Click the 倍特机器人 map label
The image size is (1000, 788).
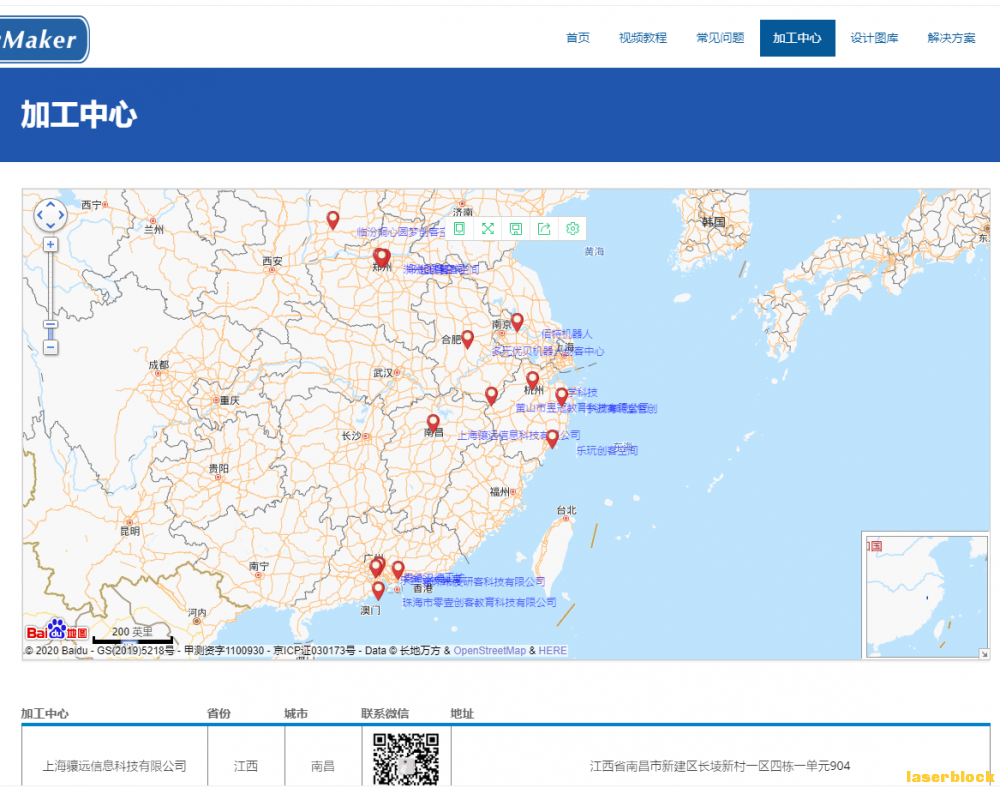tap(567, 333)
